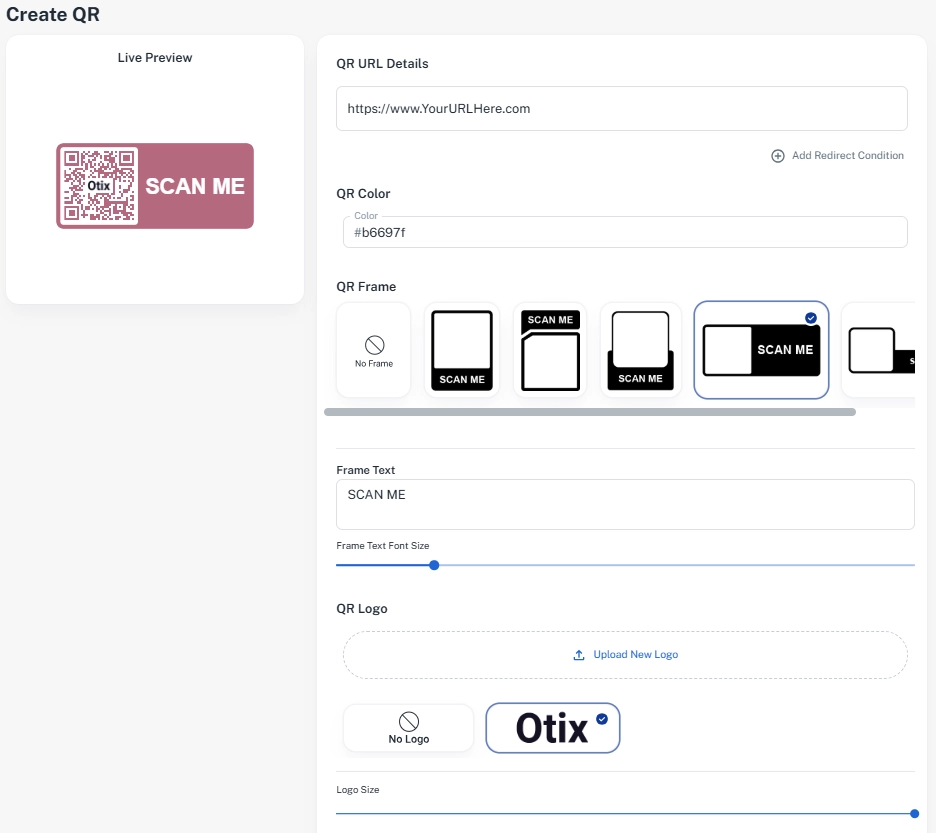Select the horizontal frame with SCAN ME on right
This screenshot has width=936, height=833.
pyautogui.click(x=761, y=350)
